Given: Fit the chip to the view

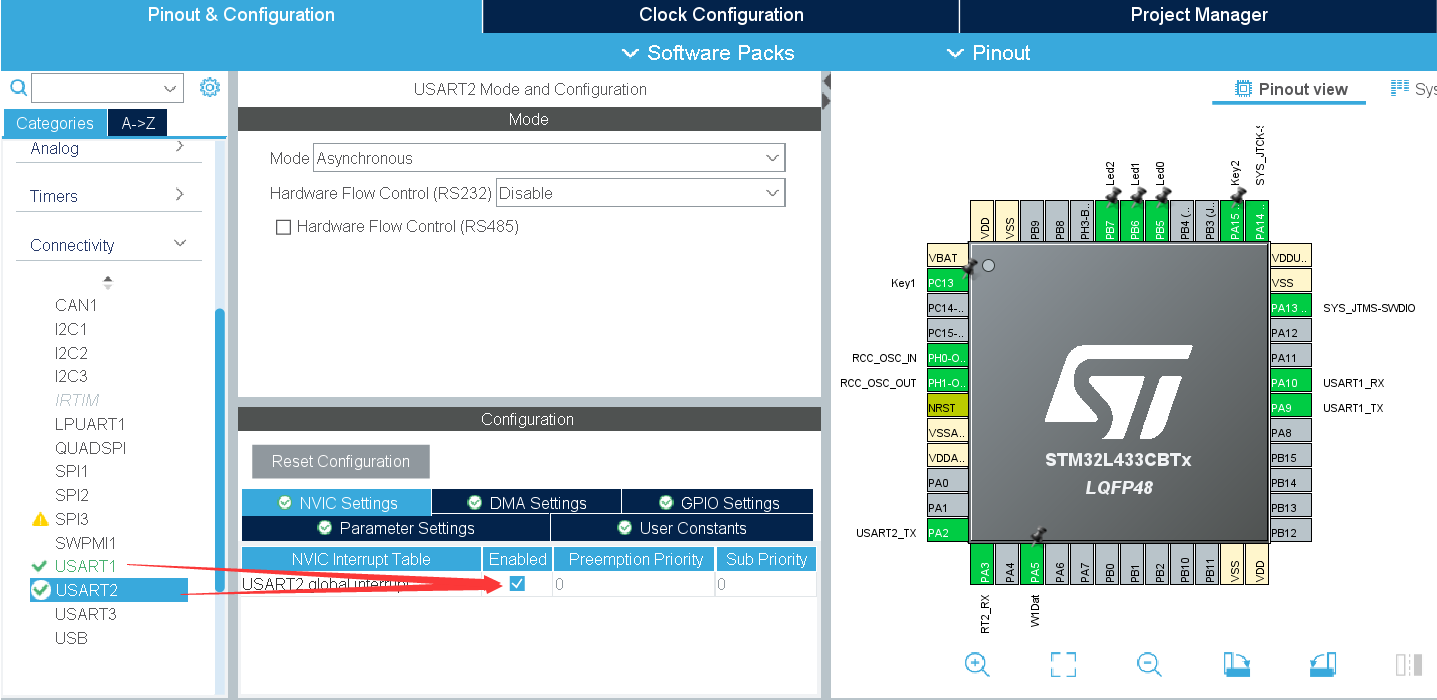Looking at the screenshot, I should (1063, 664).
